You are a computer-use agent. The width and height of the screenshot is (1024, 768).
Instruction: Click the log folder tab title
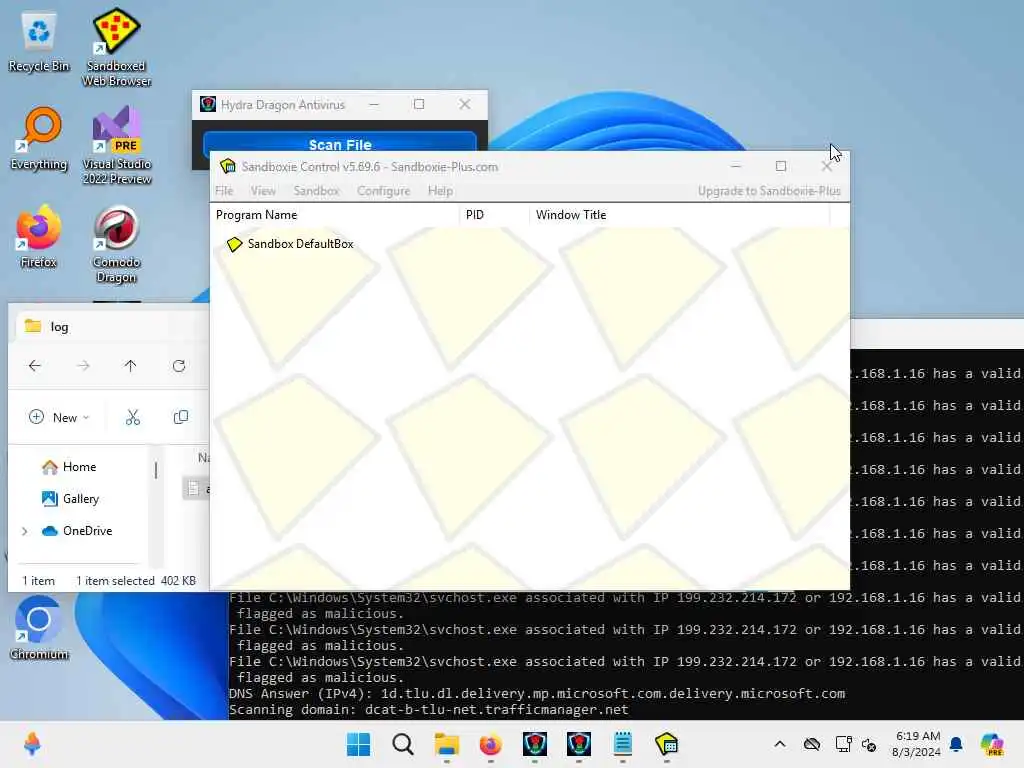click(59, 327)
